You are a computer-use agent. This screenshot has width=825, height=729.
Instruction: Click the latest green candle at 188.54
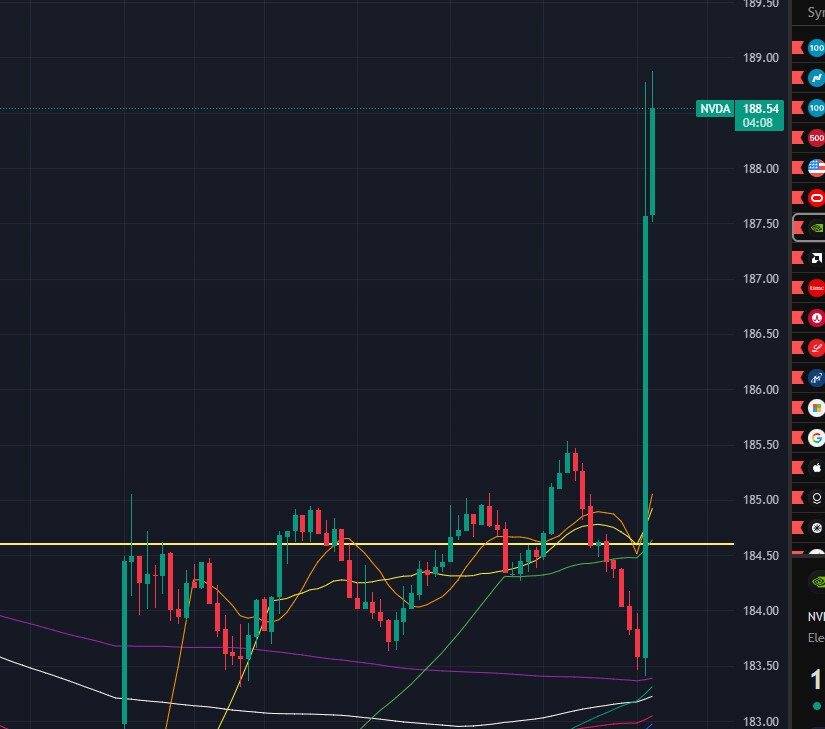[x=652, y=161]
